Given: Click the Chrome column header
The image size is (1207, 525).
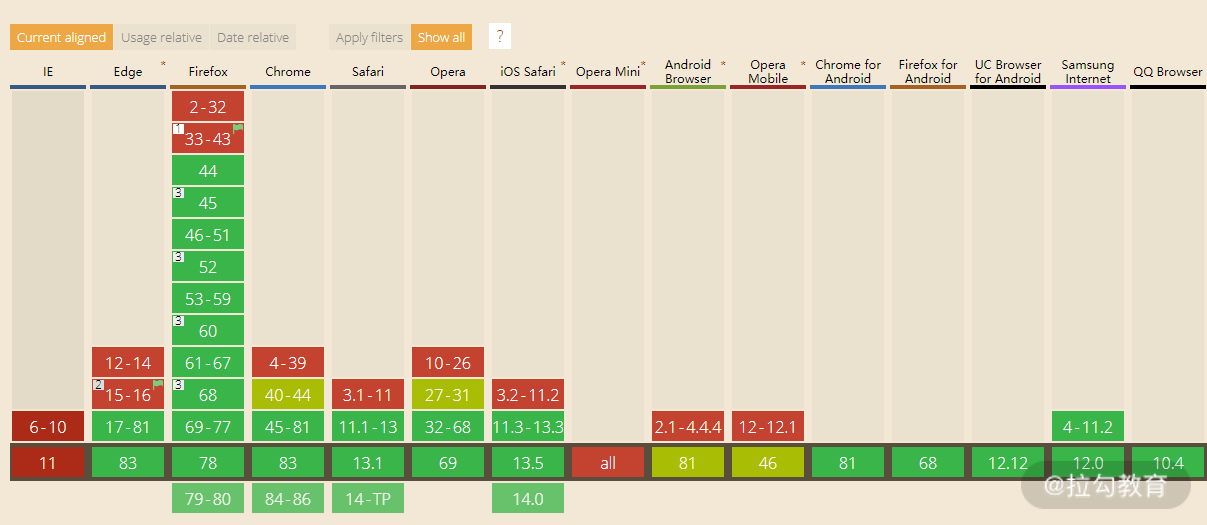Looking at the screenshot, I should pyautogui.click(x=288, y=72).
